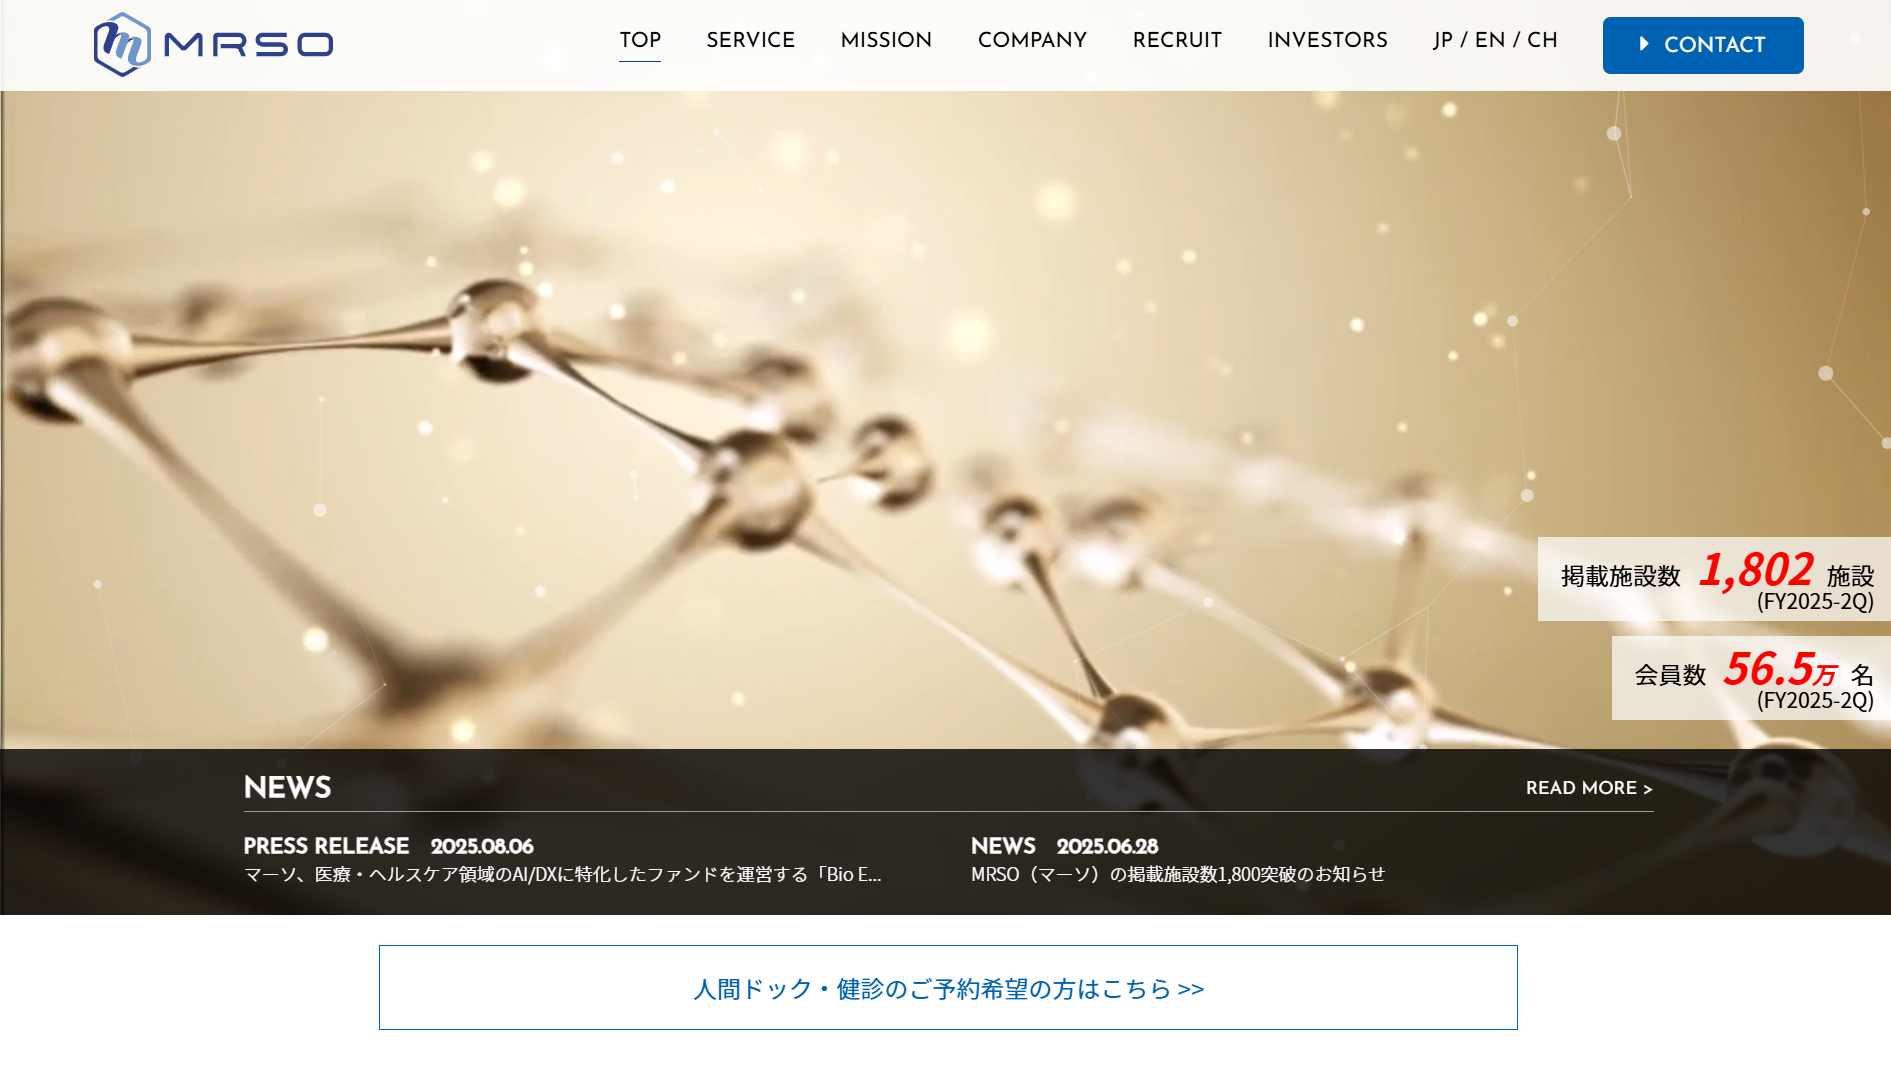
Task: Go to the RECRUIT page
Action: point(1176,40)
